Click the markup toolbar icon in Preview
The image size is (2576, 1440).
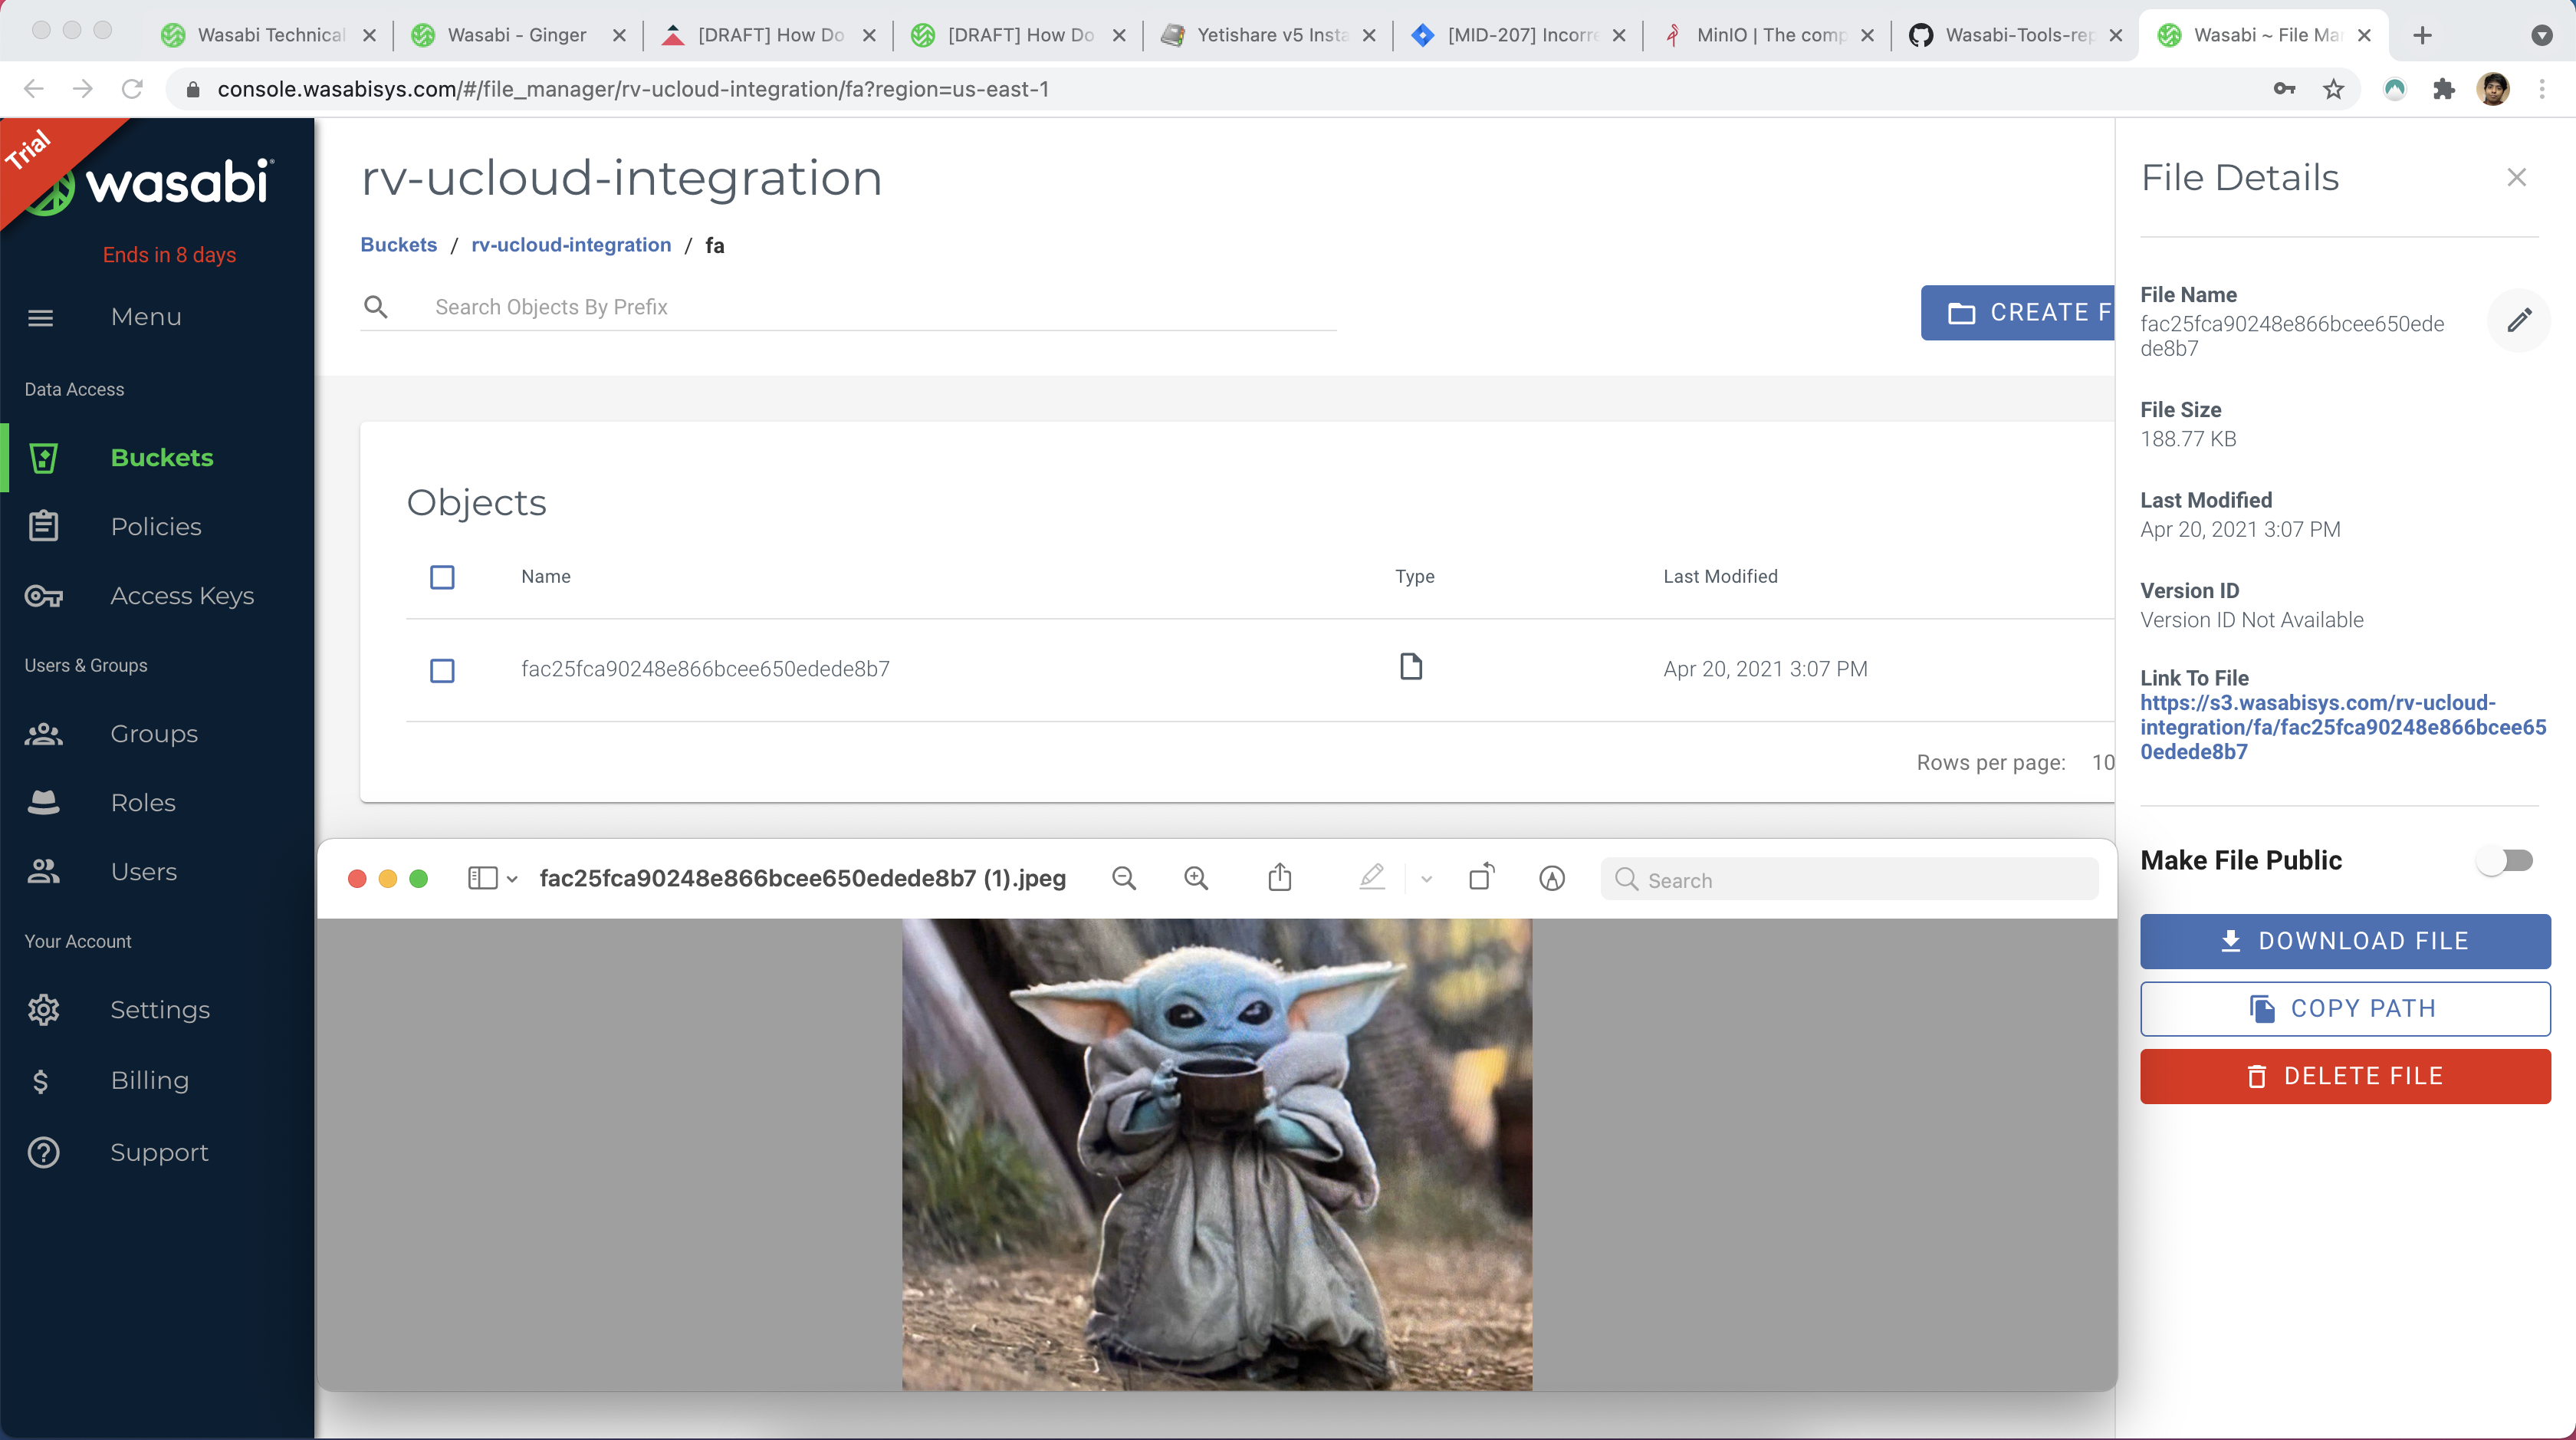pyautogui.click(x=1552, y=879)
